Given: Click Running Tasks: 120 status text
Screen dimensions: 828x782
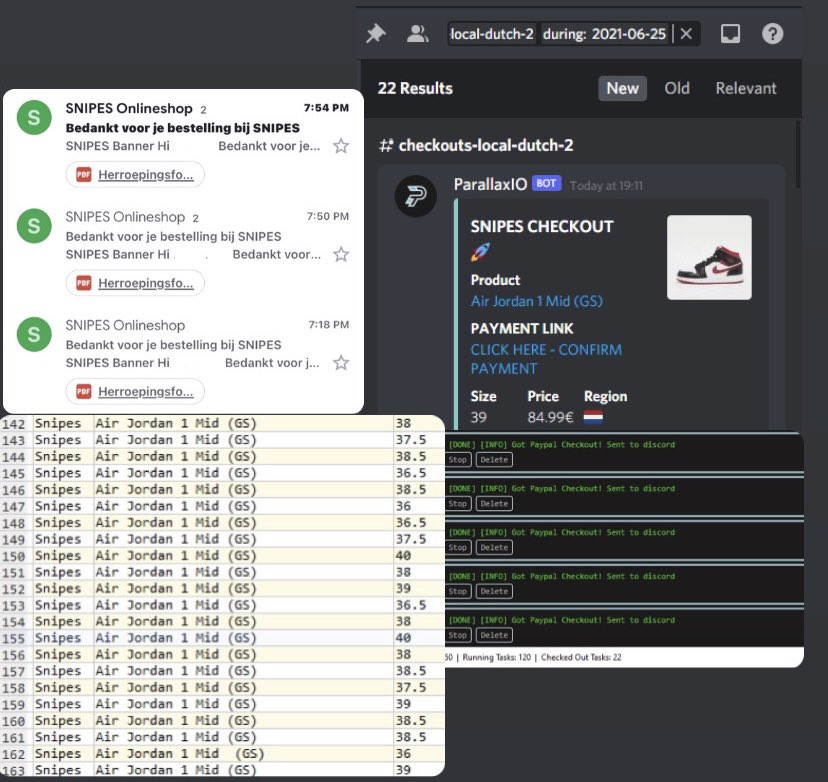Looking at the screenshot, I should pyautogui.click(x=496, y=657).
